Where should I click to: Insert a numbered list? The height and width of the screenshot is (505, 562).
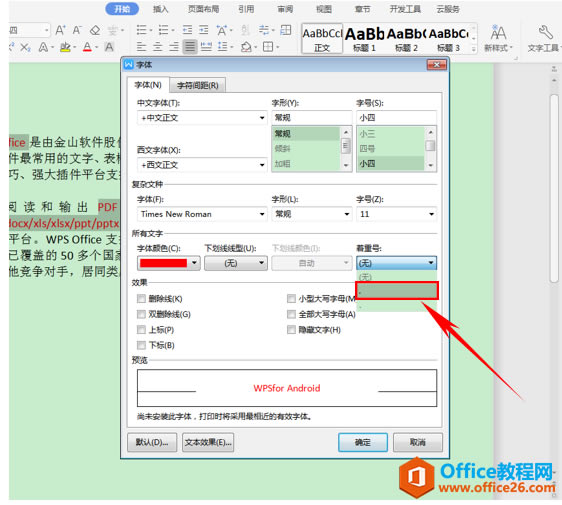[x=163, y=30]
